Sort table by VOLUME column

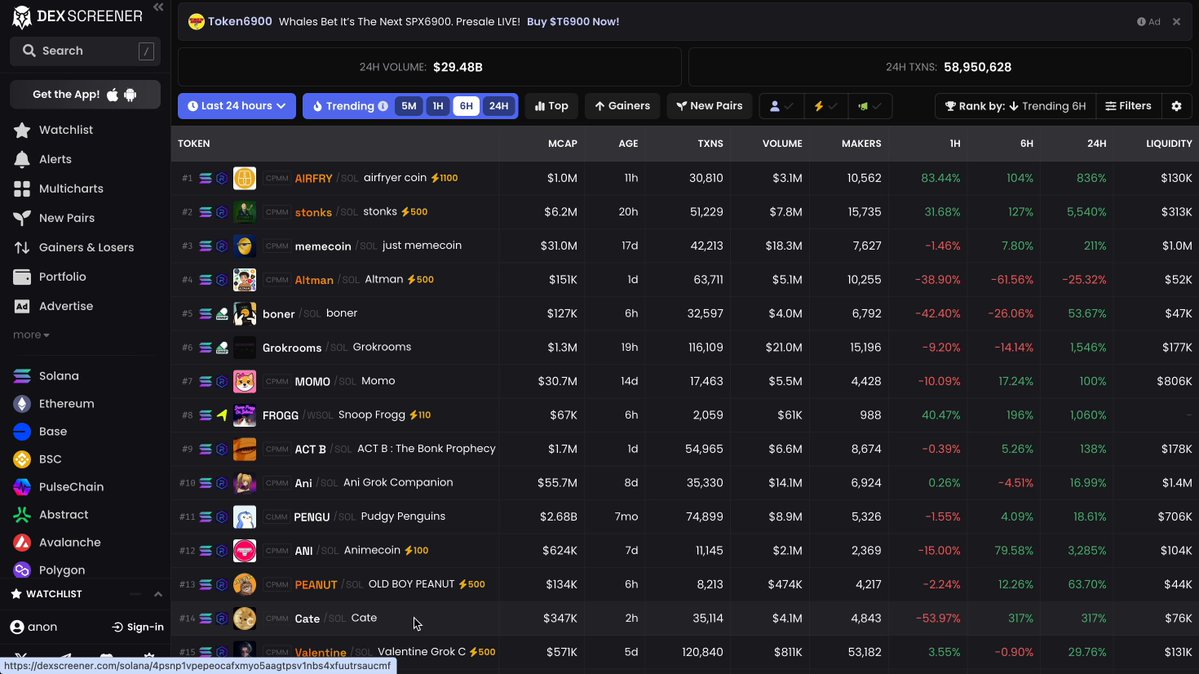click(782, 144)
